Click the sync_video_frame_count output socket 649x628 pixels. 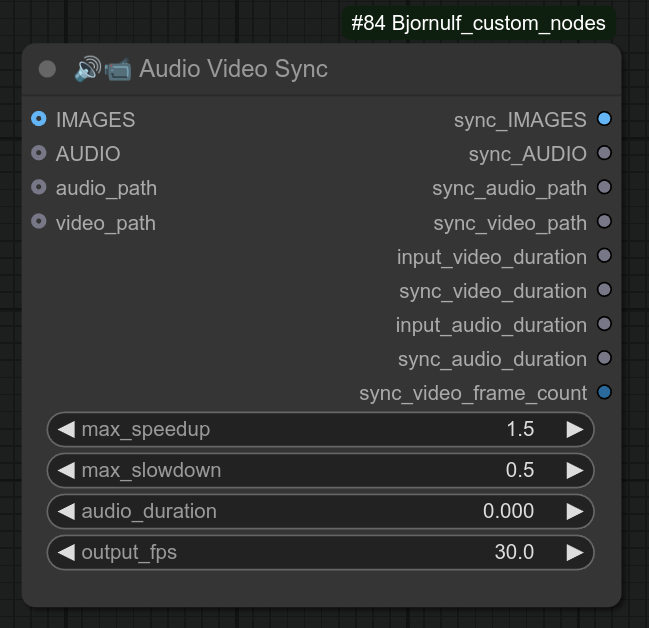pos(604,392)
